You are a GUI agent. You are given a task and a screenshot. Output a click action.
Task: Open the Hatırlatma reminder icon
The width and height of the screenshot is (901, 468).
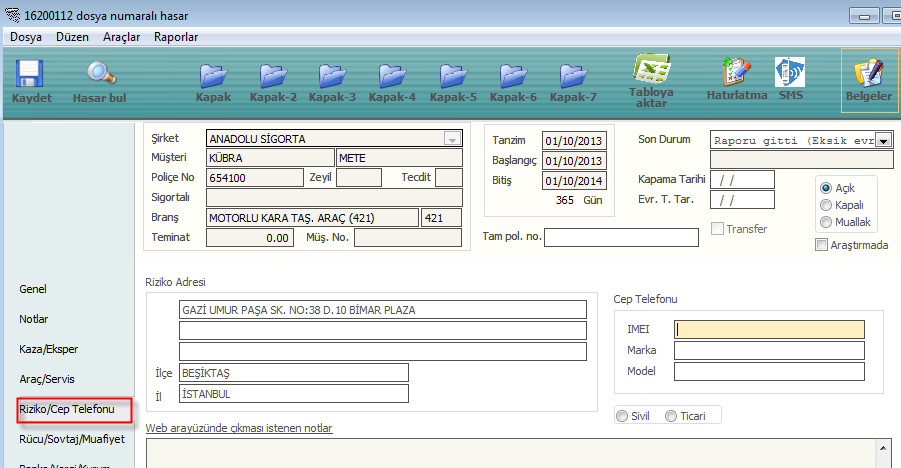(737, 74)
